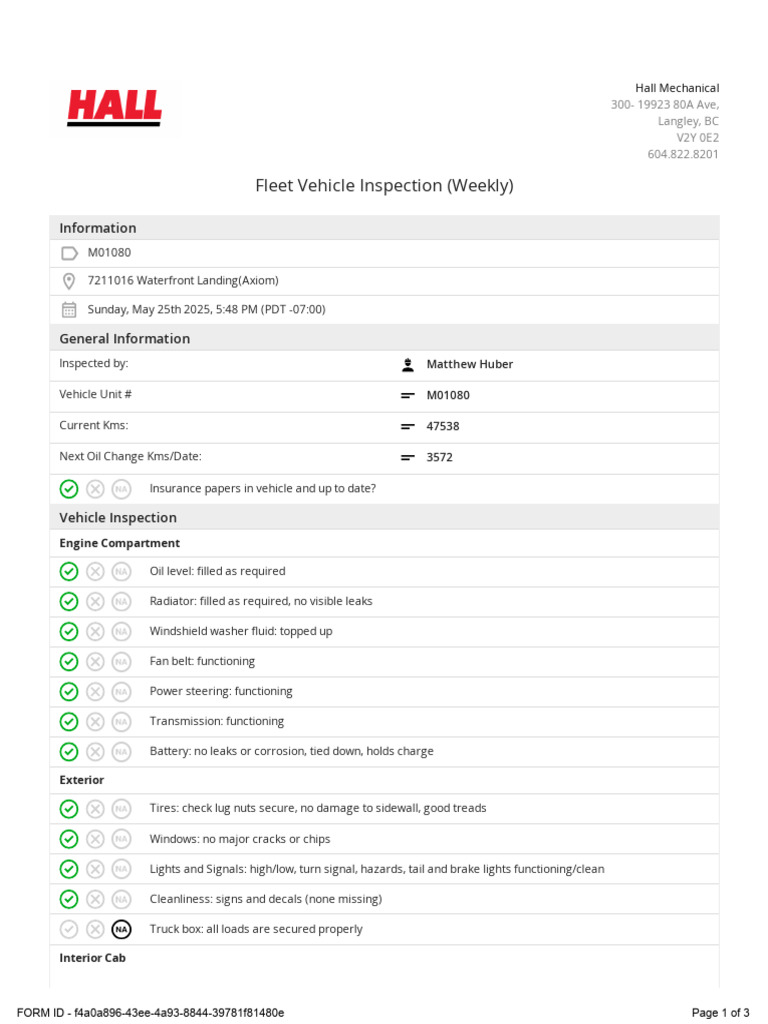768x1024 pixels.
Task: Click the inspector person icon
Action: (408, 365)
